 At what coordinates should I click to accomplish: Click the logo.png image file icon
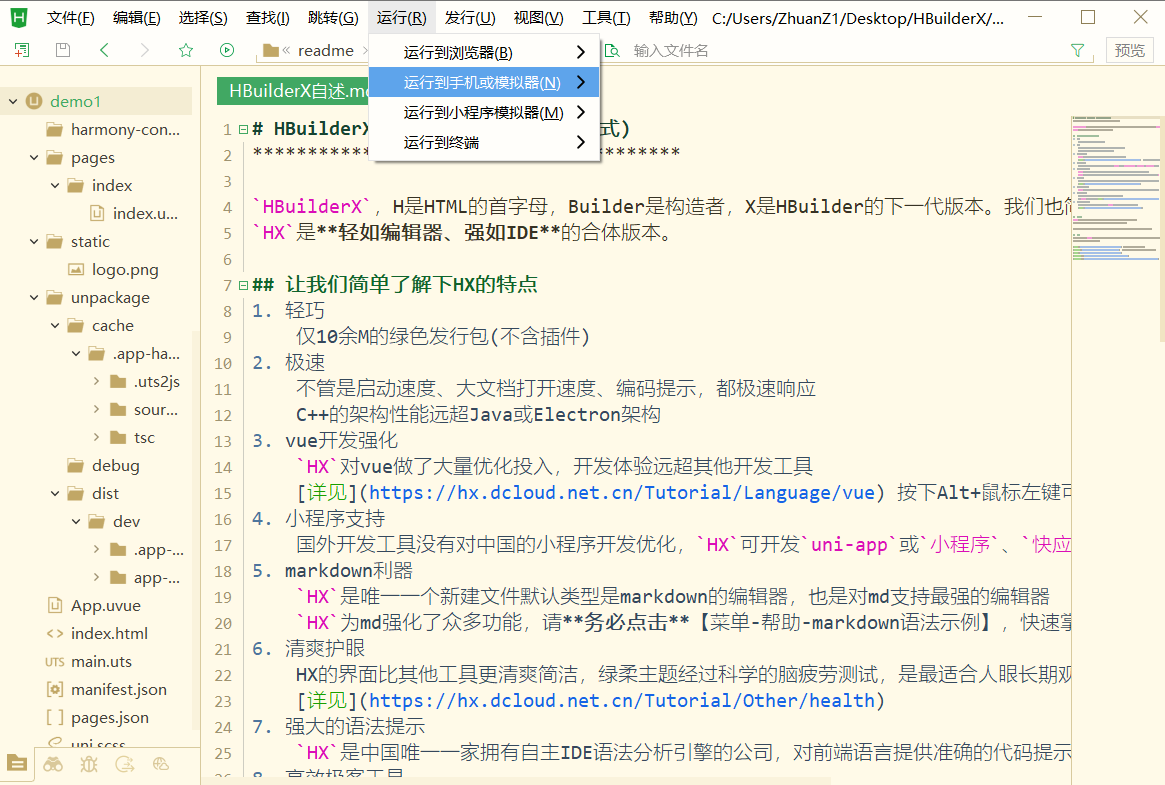coord(76,270)
